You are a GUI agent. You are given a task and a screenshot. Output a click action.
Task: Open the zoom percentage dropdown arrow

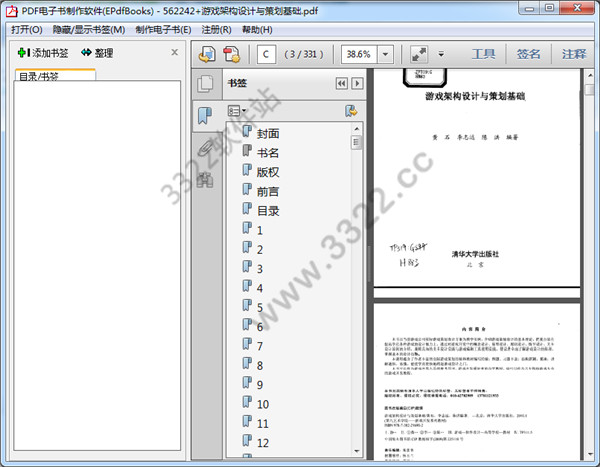(385, 54)
